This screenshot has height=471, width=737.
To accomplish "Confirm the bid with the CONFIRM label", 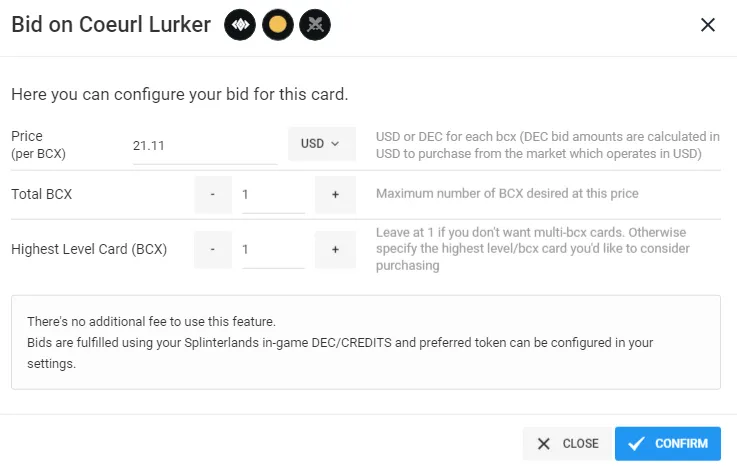I will (x=681, y=444).
